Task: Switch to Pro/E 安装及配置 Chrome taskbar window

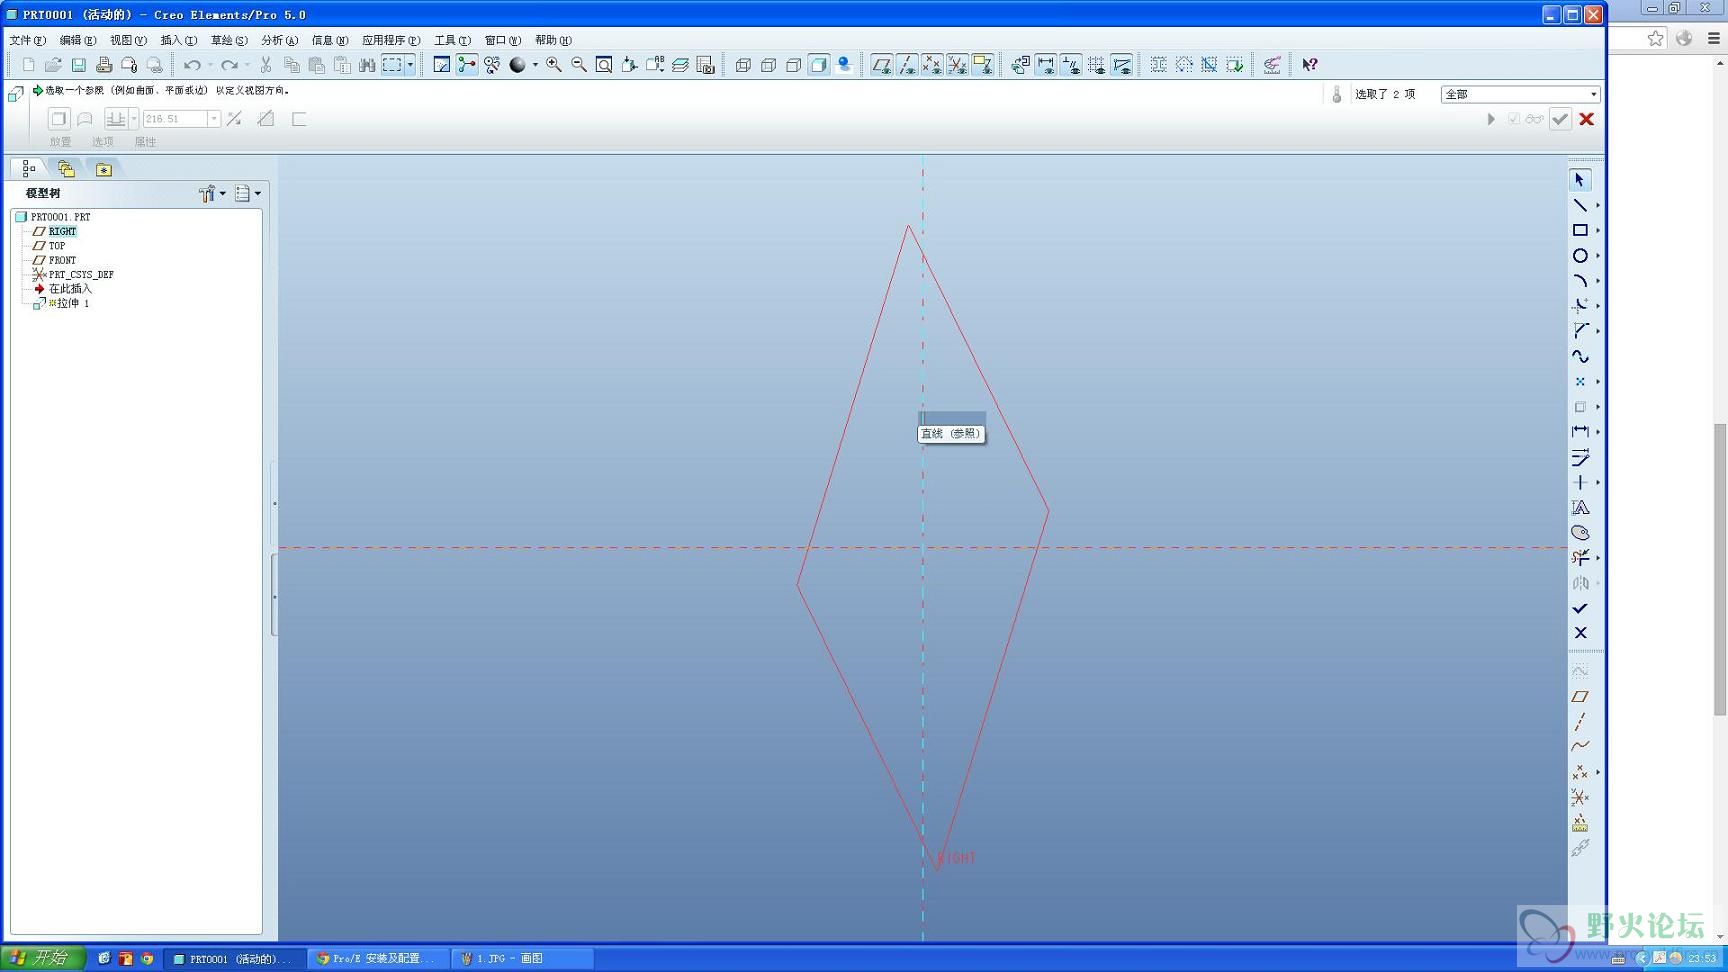Action: [x=377, y=958]
